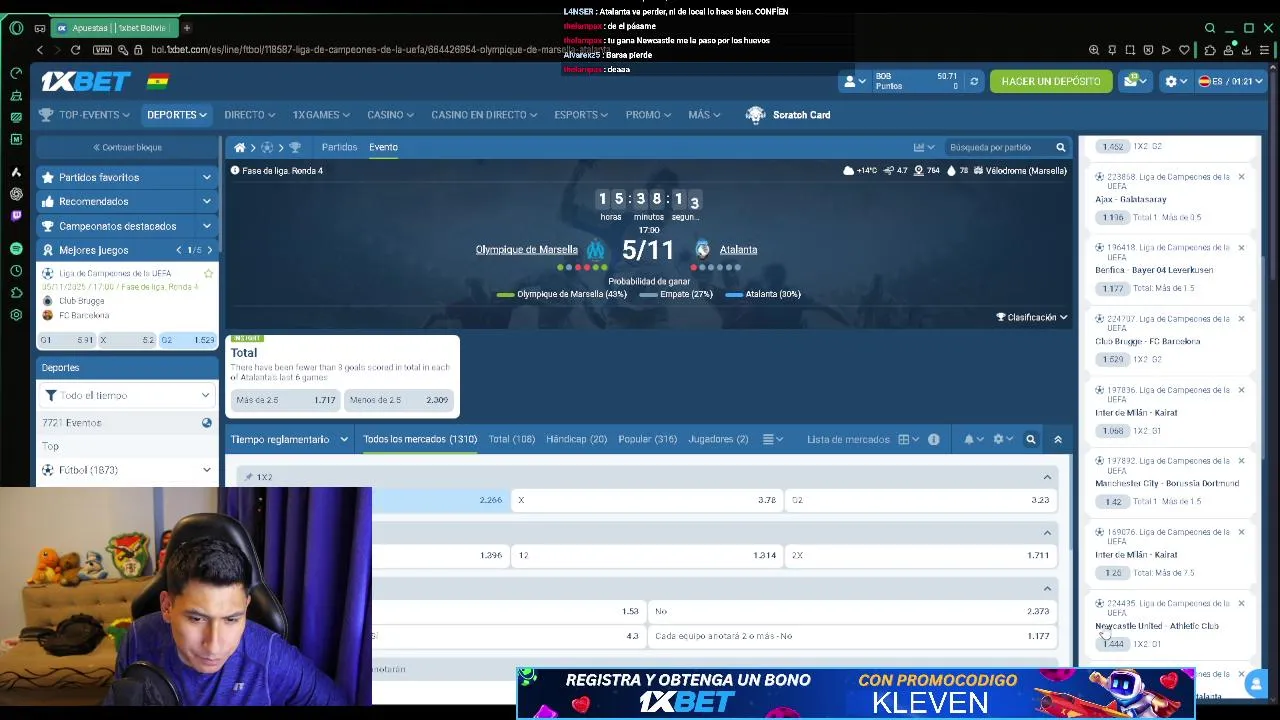Remove Newcastle United - Athletic Club bet
1280x720 pixels.
(x=1241, y=603)
